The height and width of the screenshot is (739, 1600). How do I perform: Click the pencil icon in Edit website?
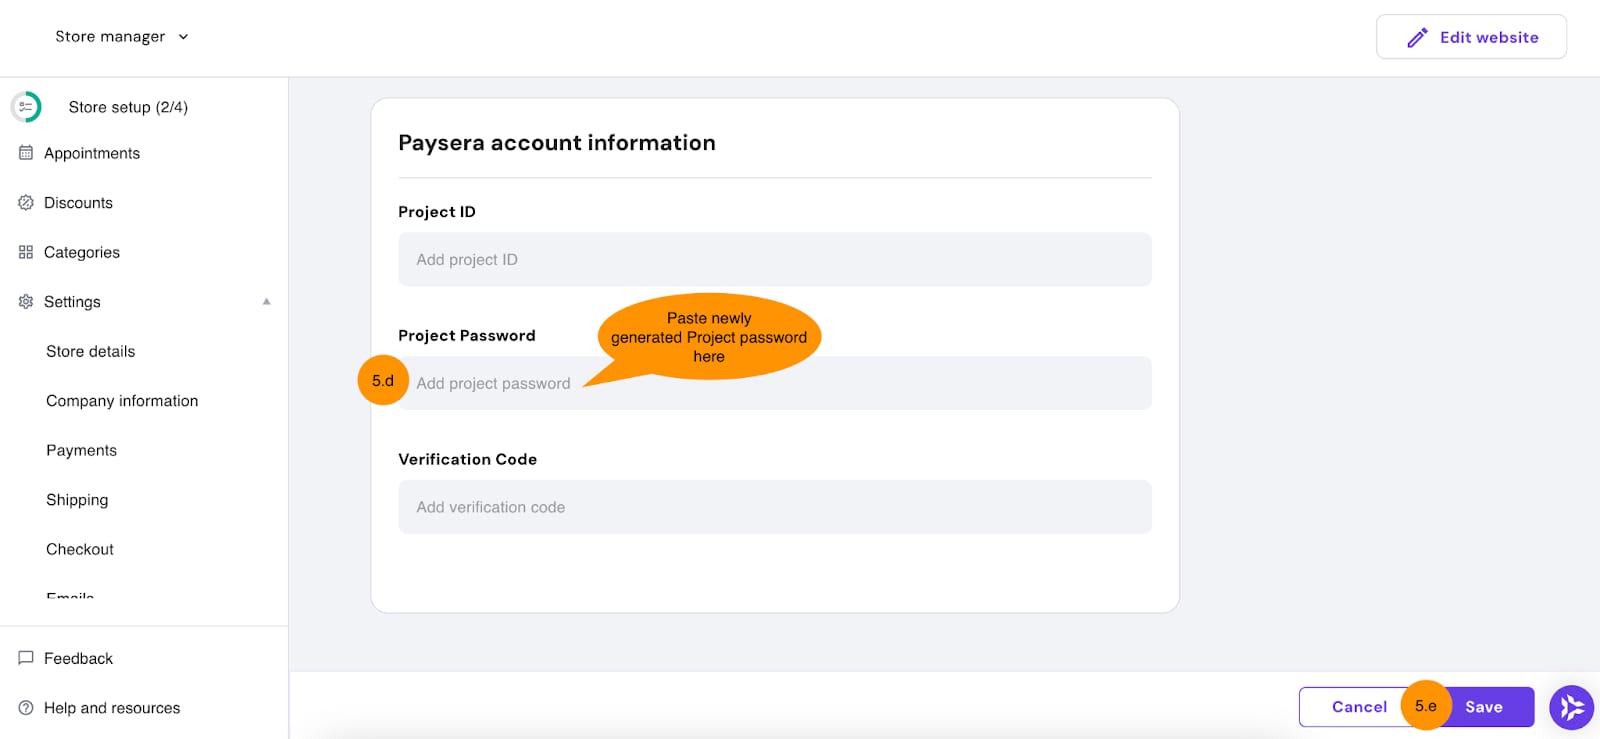(x=1417, y=38)
